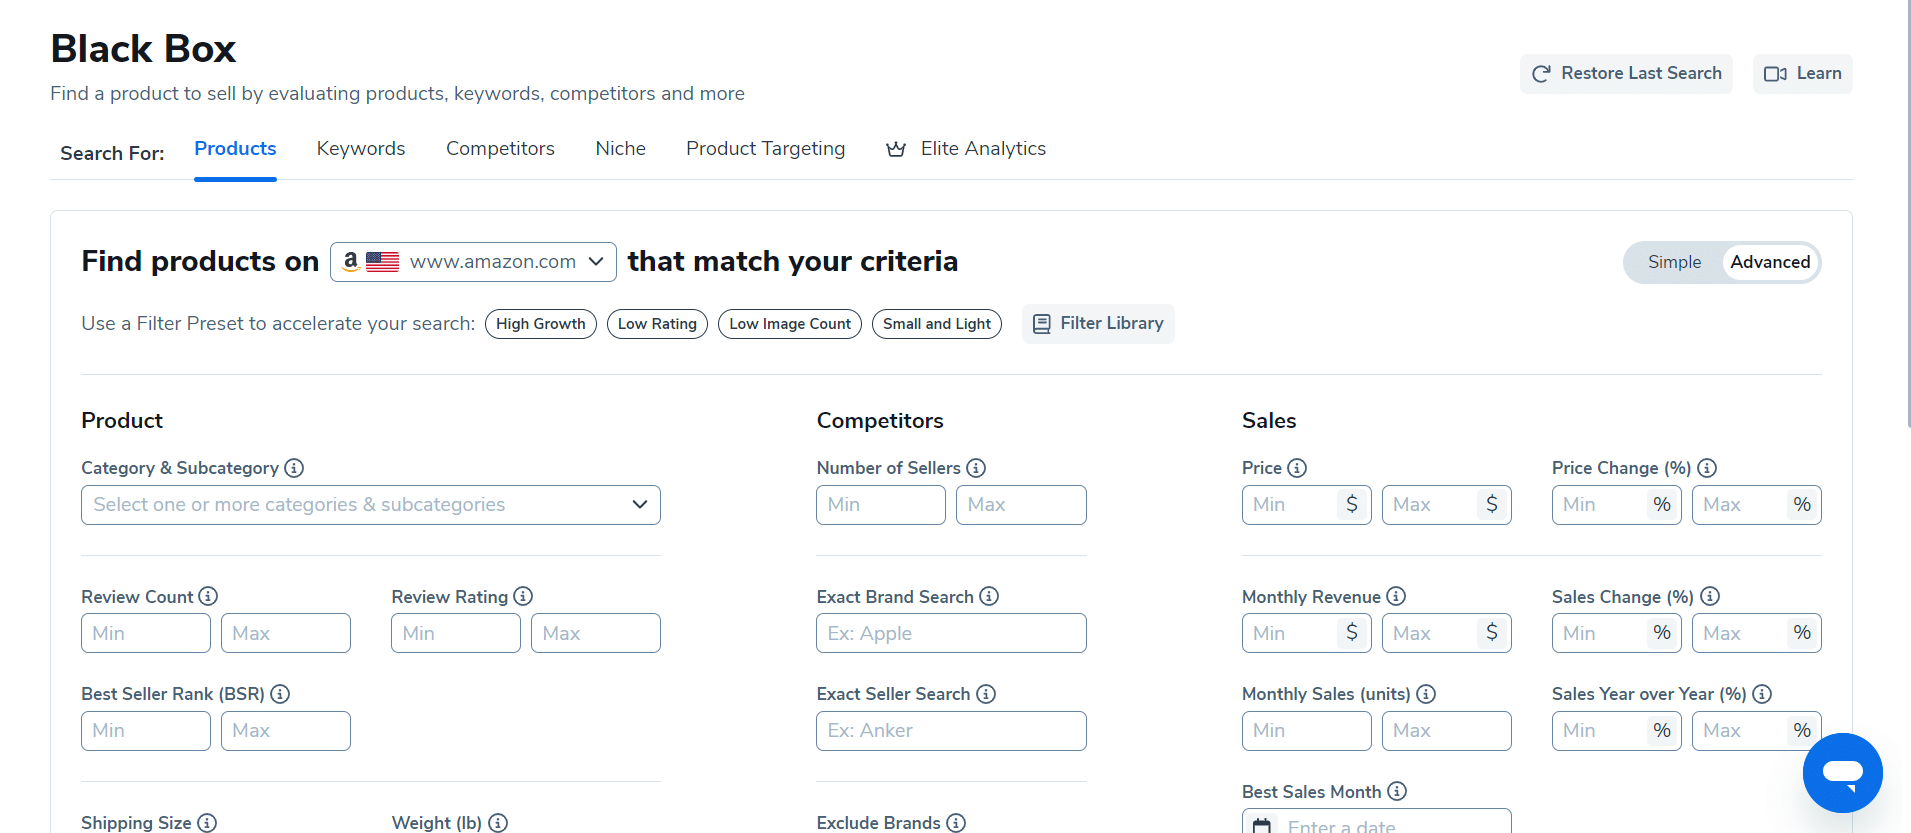The width and height of the screenshot is (1911, 833).
Task: Switch to Simple filter mode
Action: [1674, 262]
